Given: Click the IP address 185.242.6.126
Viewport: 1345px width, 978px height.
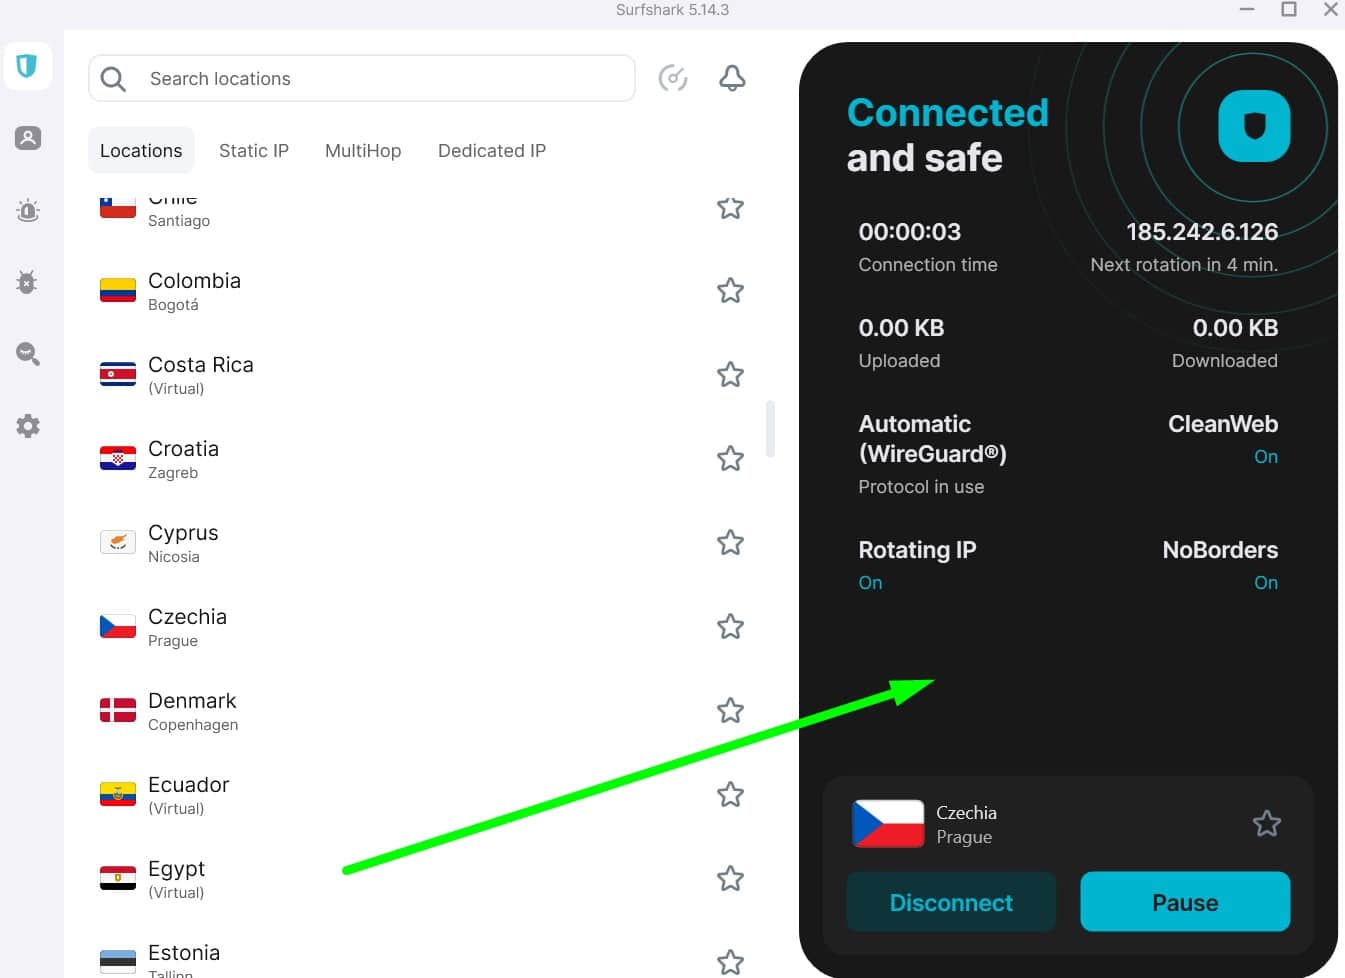Looking at the screenshot, I should (x=1202, y=232).
